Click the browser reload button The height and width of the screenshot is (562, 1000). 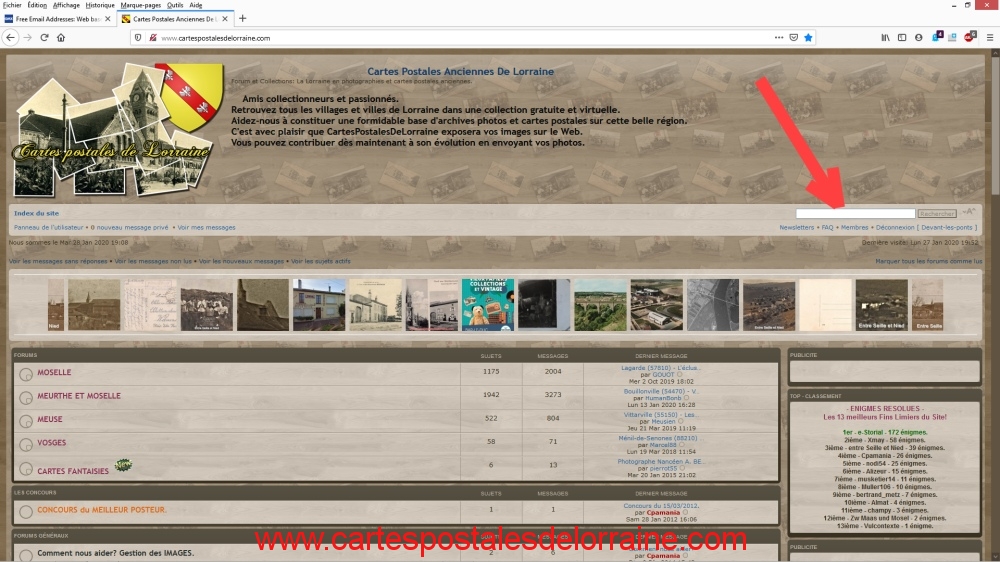click(44, 37)
